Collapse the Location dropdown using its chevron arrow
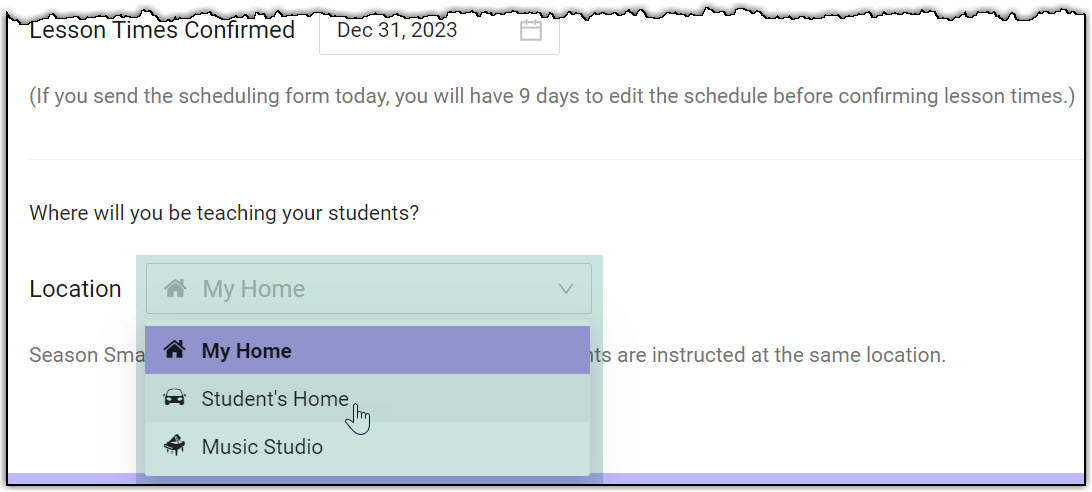 tap(566, 289)
